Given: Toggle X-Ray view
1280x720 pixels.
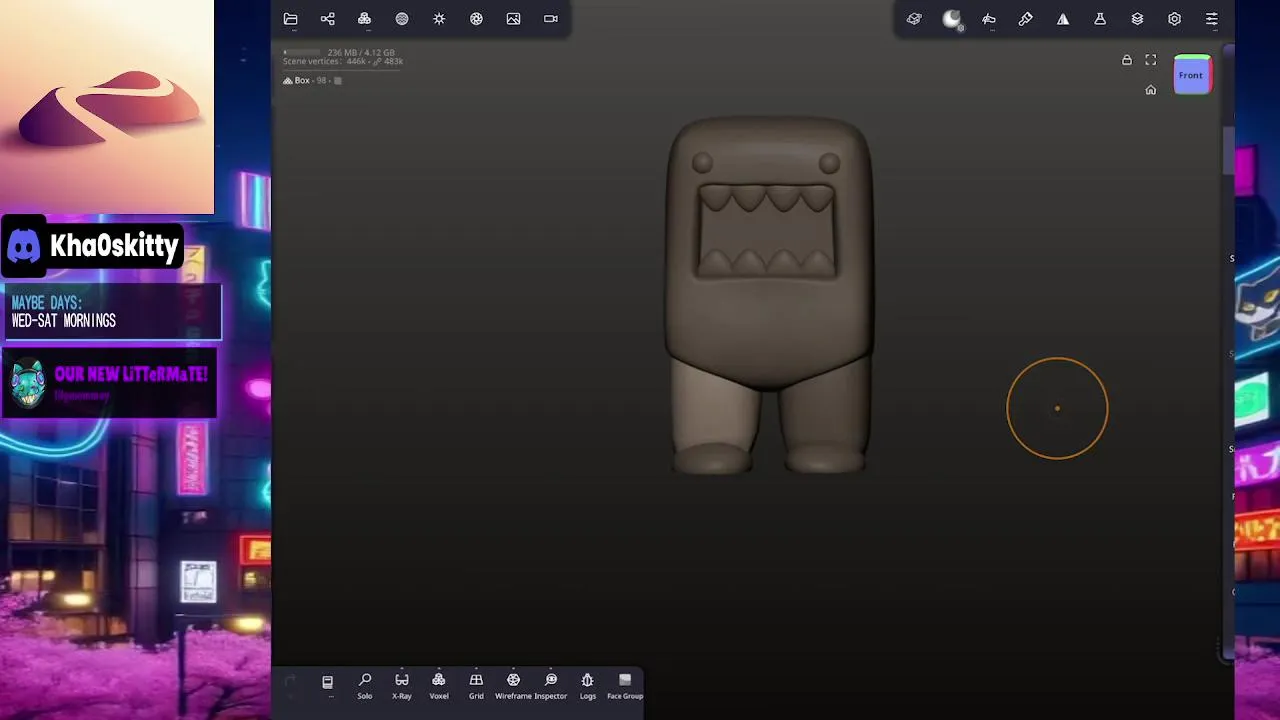Looking at the screenshot, I should 402,686.
